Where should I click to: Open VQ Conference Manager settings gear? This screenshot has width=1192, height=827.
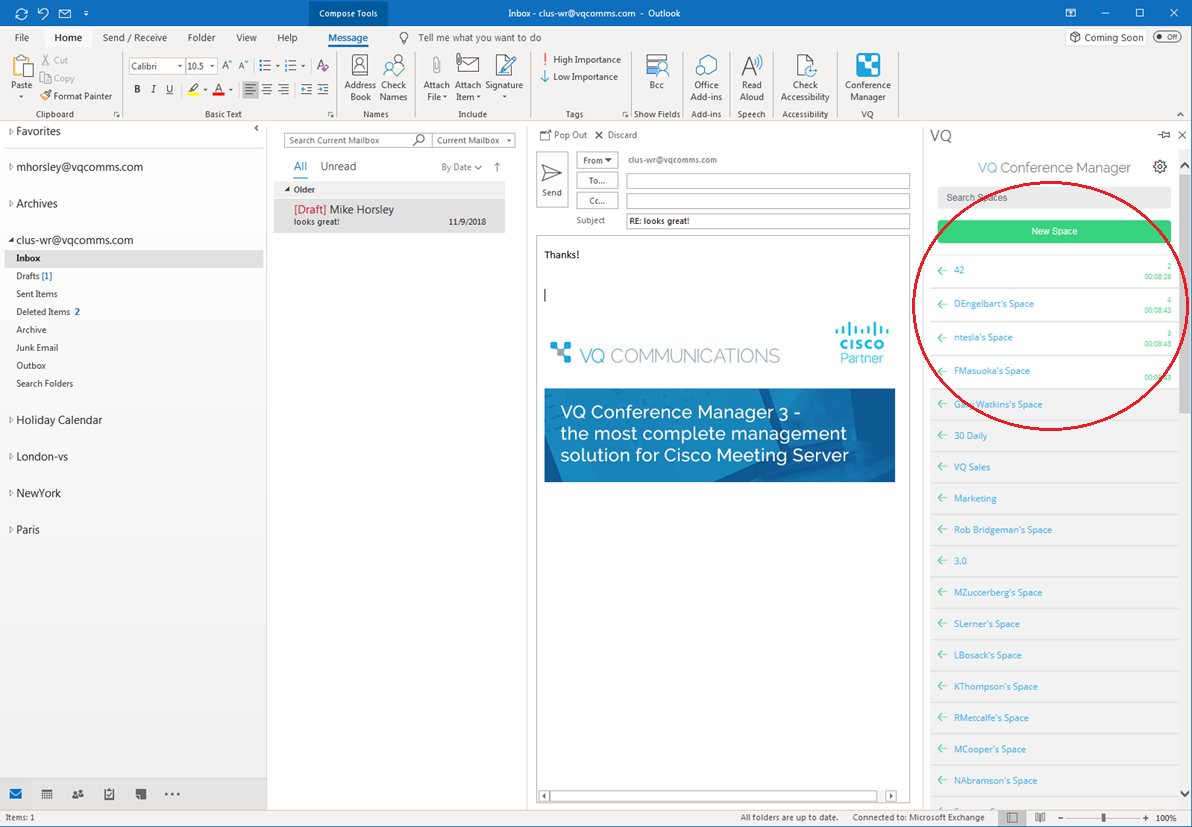click(x=1159, y=166)
